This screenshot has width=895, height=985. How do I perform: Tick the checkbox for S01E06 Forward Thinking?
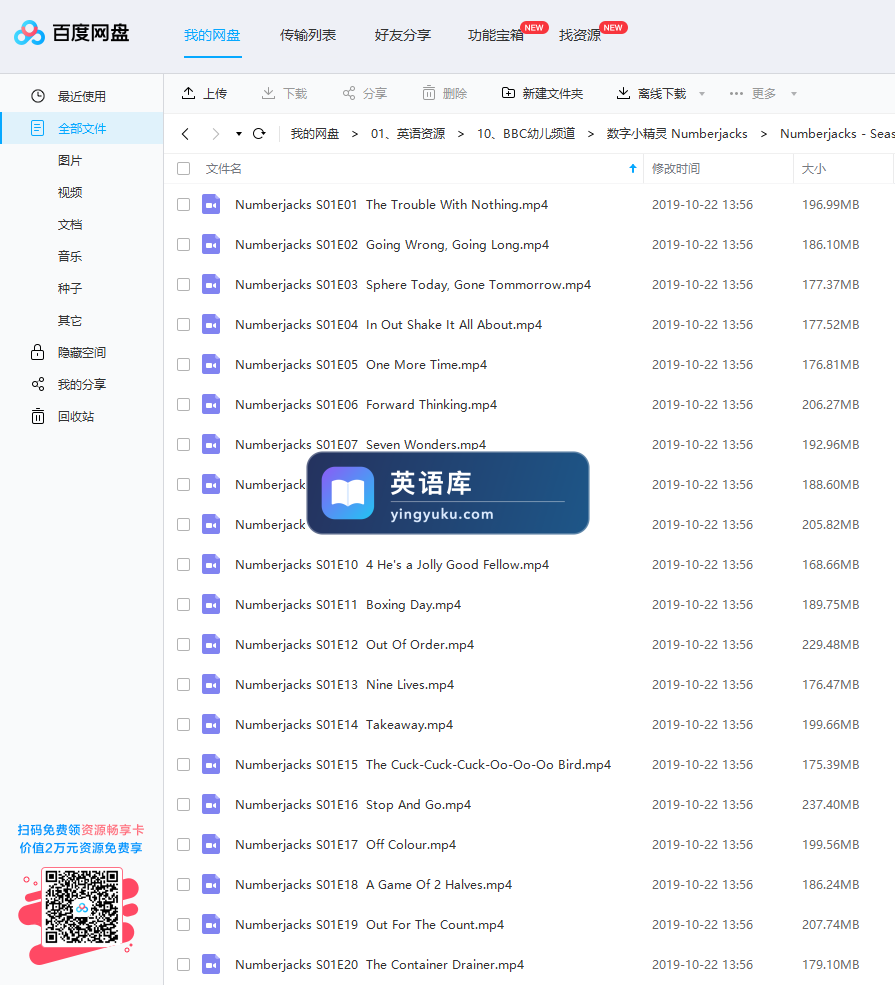(183, 405)
